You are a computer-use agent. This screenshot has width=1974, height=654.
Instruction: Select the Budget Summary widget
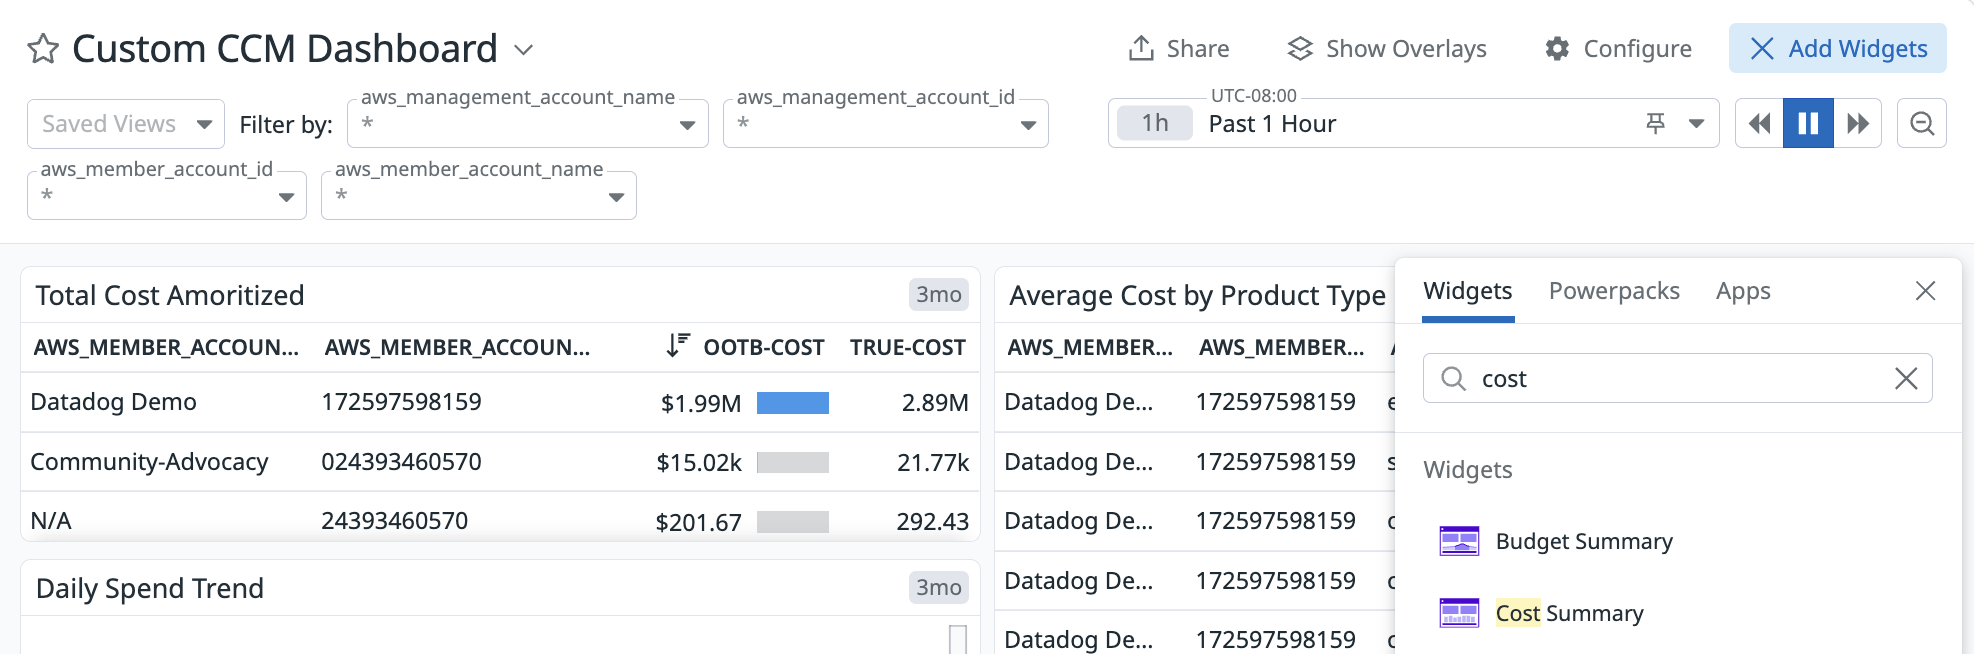1583,541
